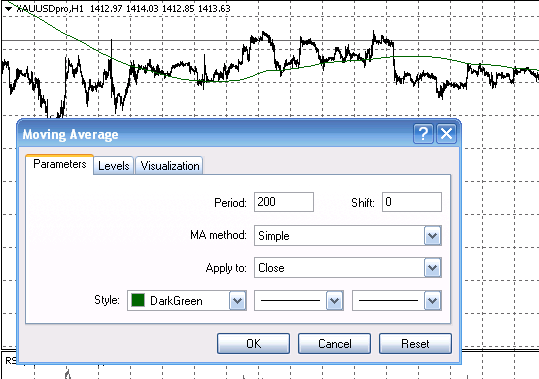Click the XAUUSDpro,H1 chart title text
The height and width of the screenshot is (379, 539).
pyautogui.click(x=50, y=9)
